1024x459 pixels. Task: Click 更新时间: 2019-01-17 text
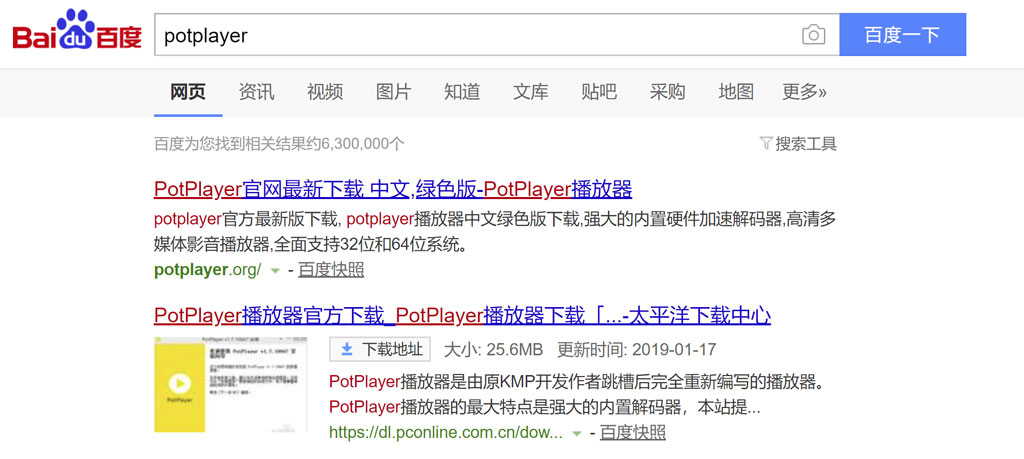click(637, 349)
